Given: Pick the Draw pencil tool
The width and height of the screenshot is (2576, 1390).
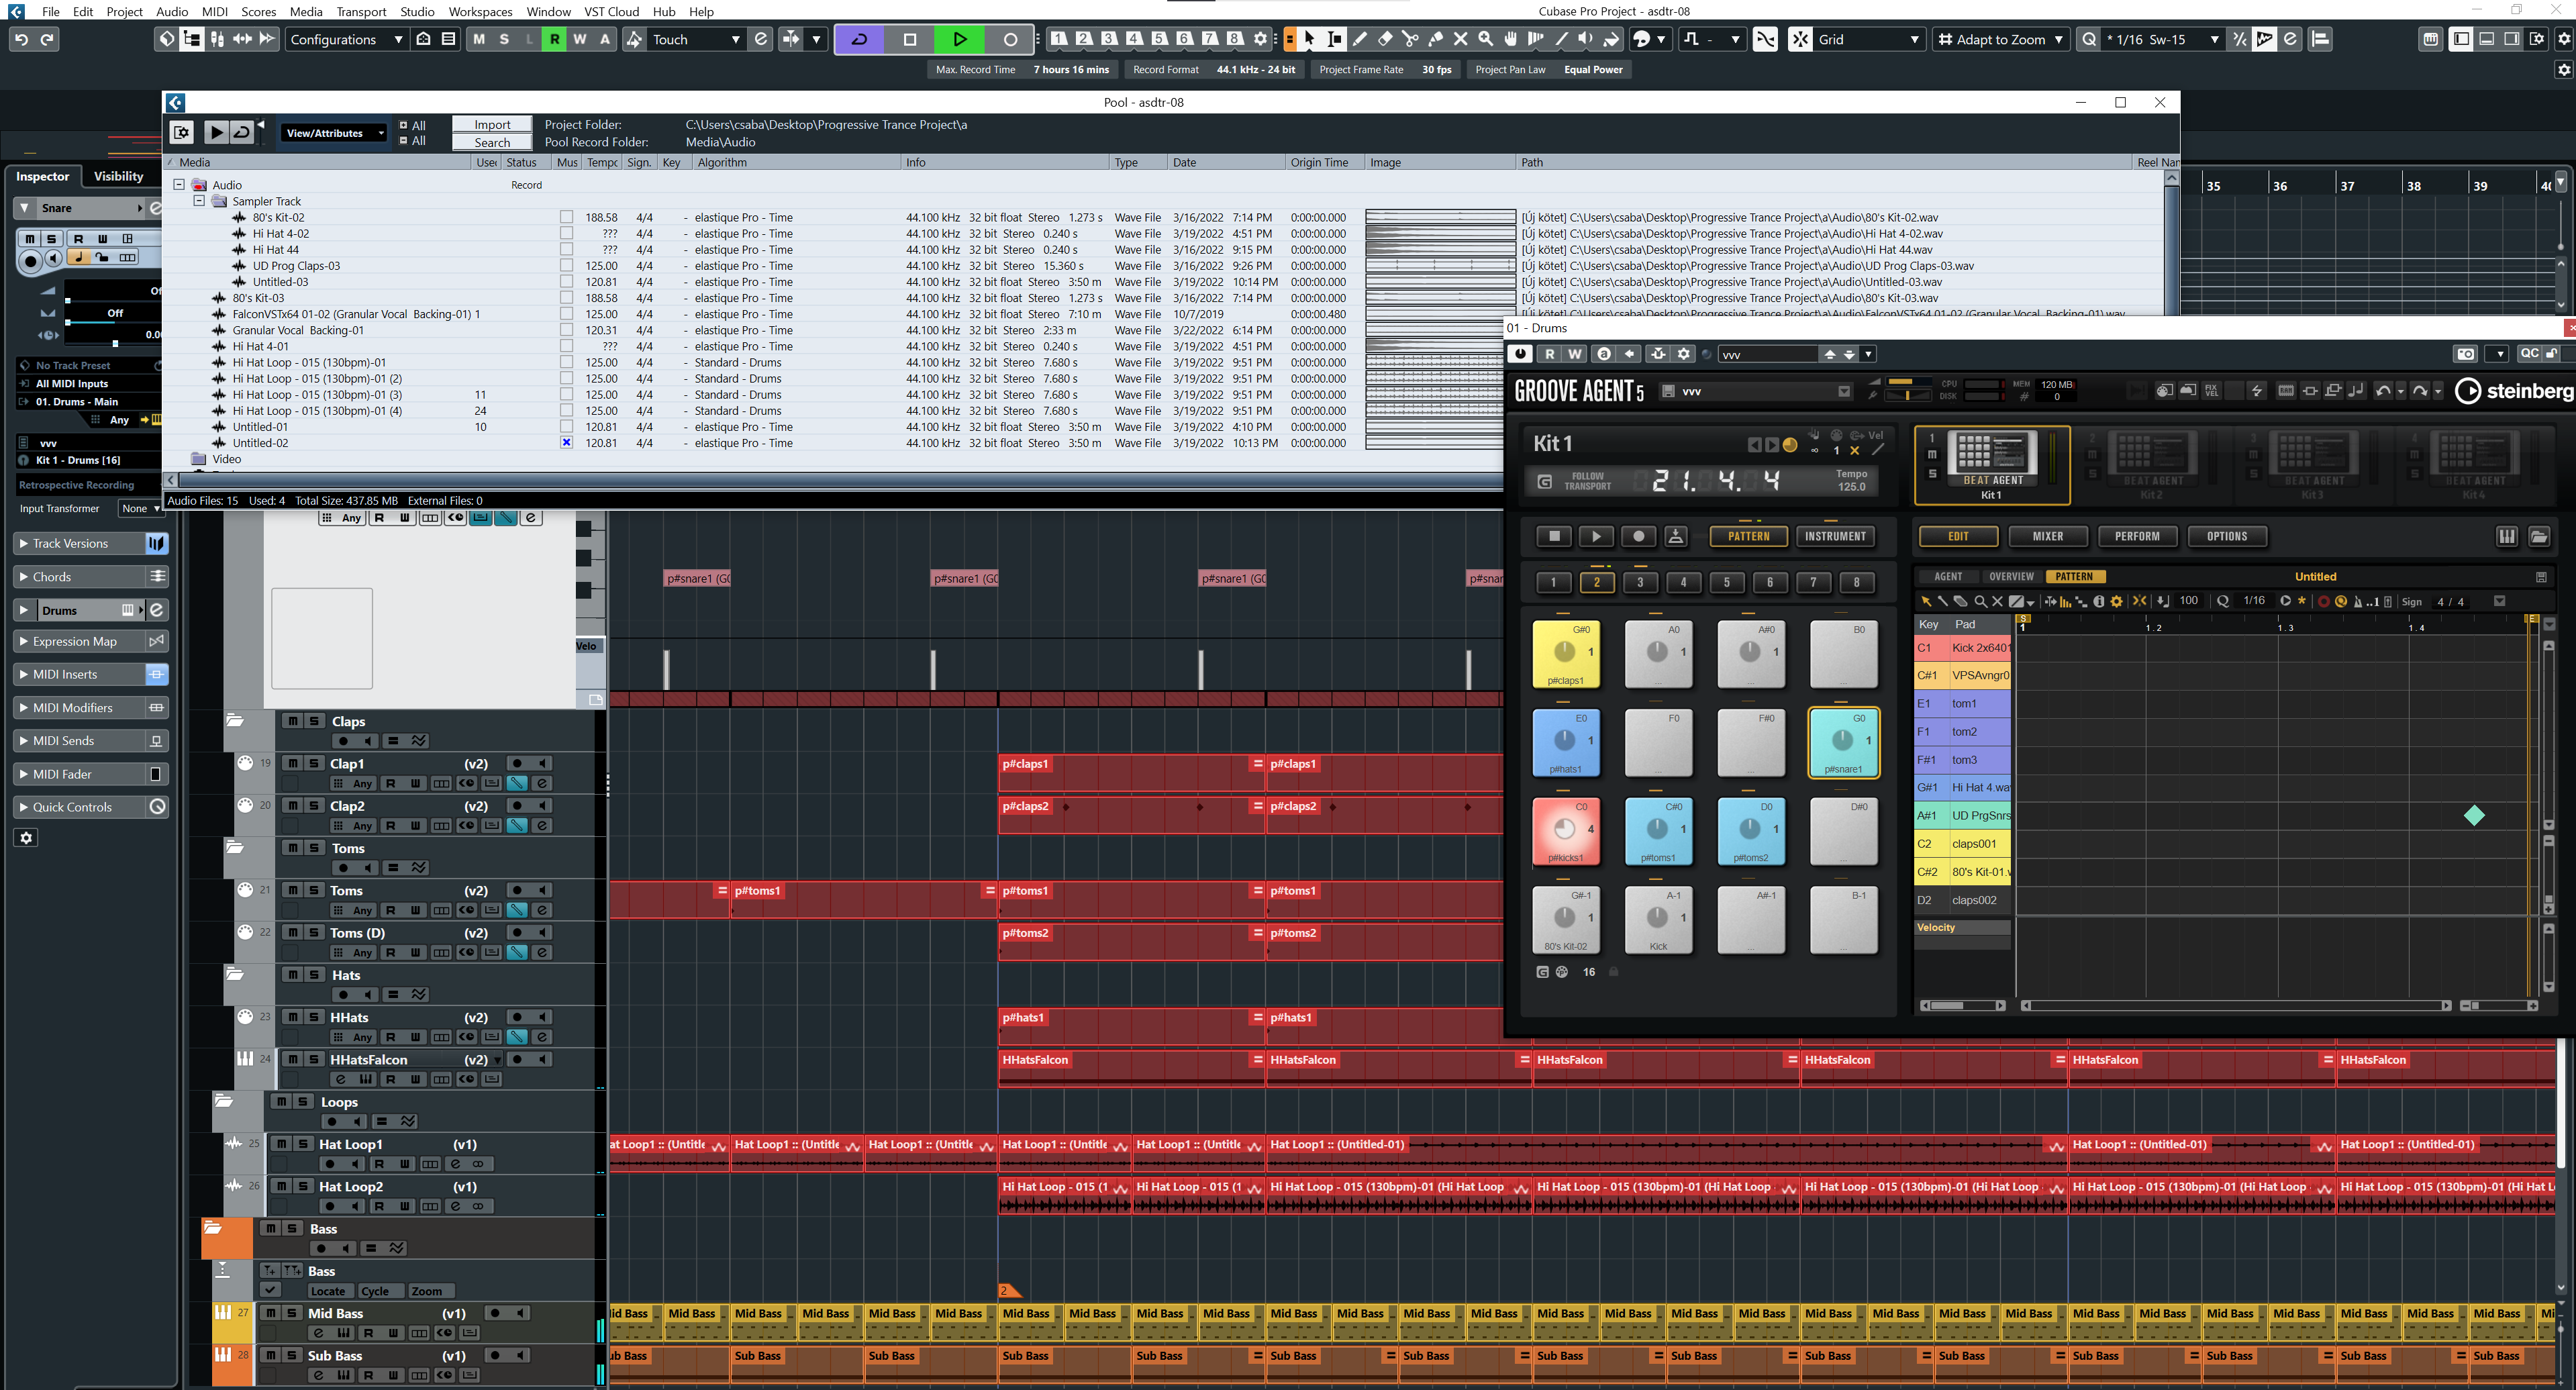Looking at the screenshot, I should pos(1360,39).
